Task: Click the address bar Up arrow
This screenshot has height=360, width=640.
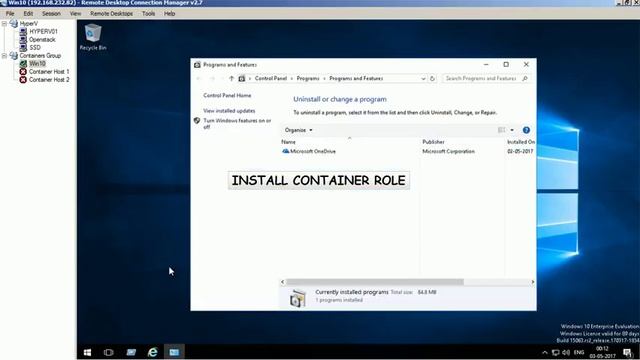Action: (231, 78)
